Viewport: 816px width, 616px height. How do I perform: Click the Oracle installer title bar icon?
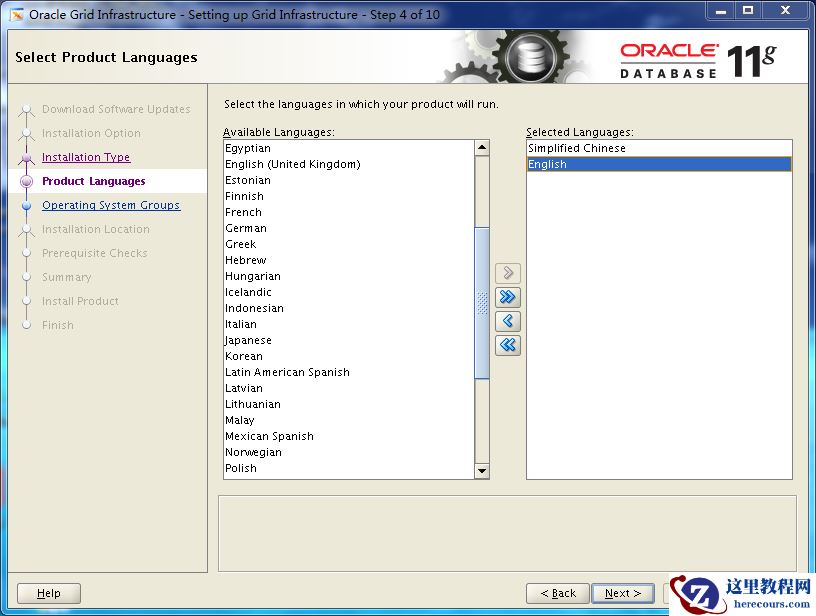[17, 15]
